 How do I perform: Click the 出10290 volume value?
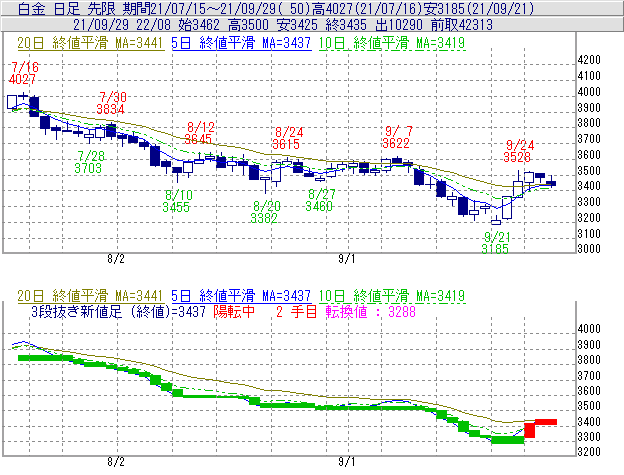399,25
